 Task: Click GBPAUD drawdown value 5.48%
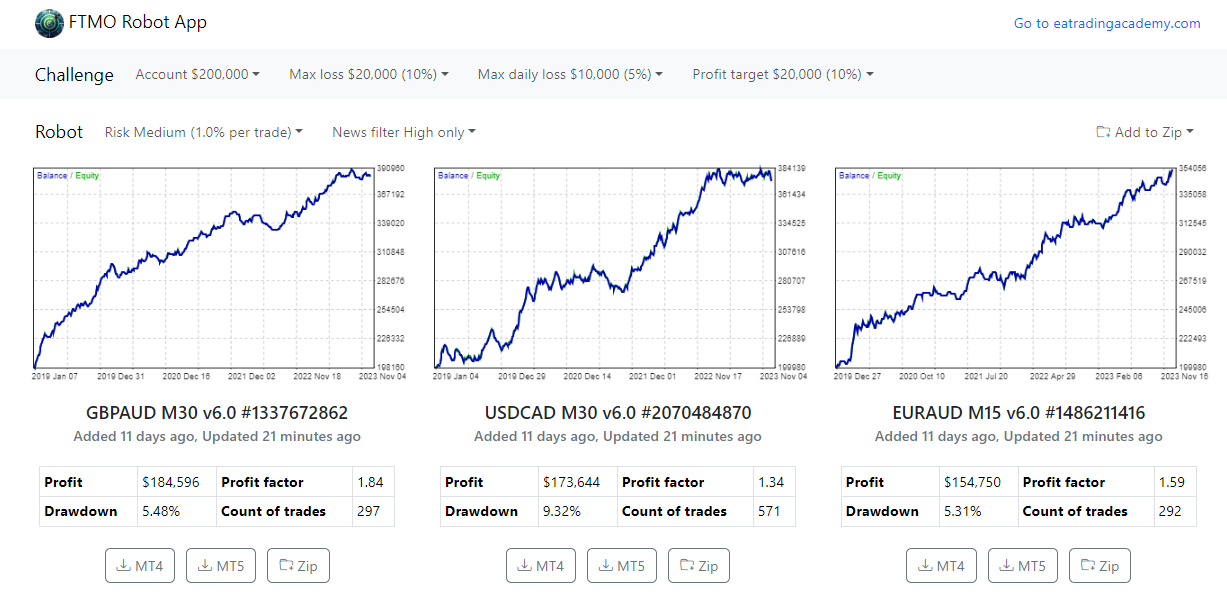pos(160,511)
